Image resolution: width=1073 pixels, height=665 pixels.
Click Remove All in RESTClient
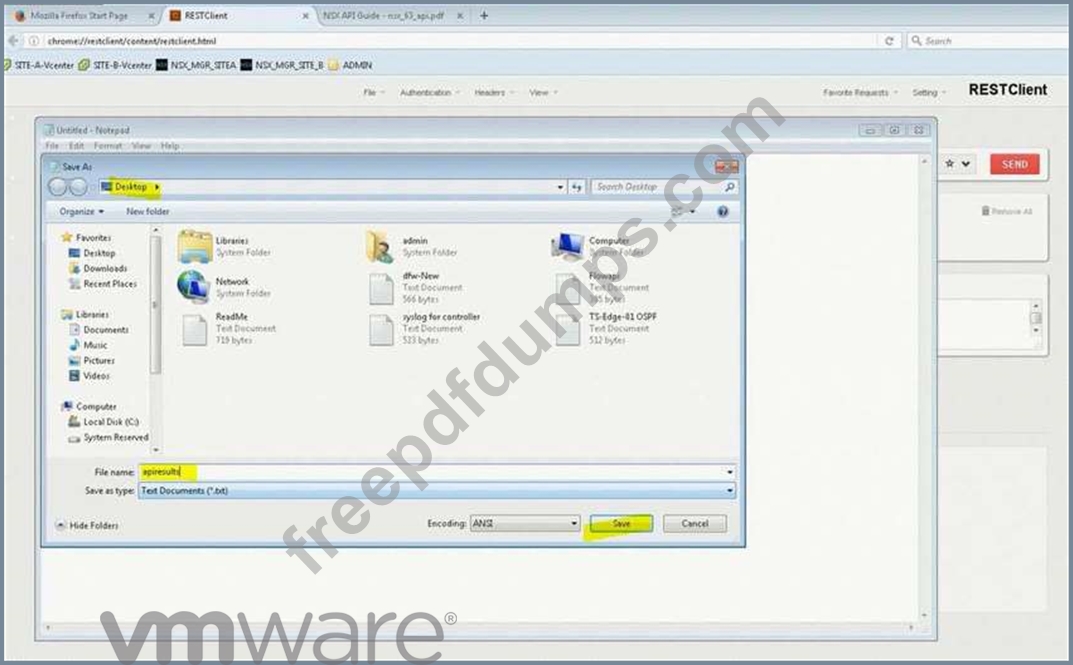[1007, 211]
